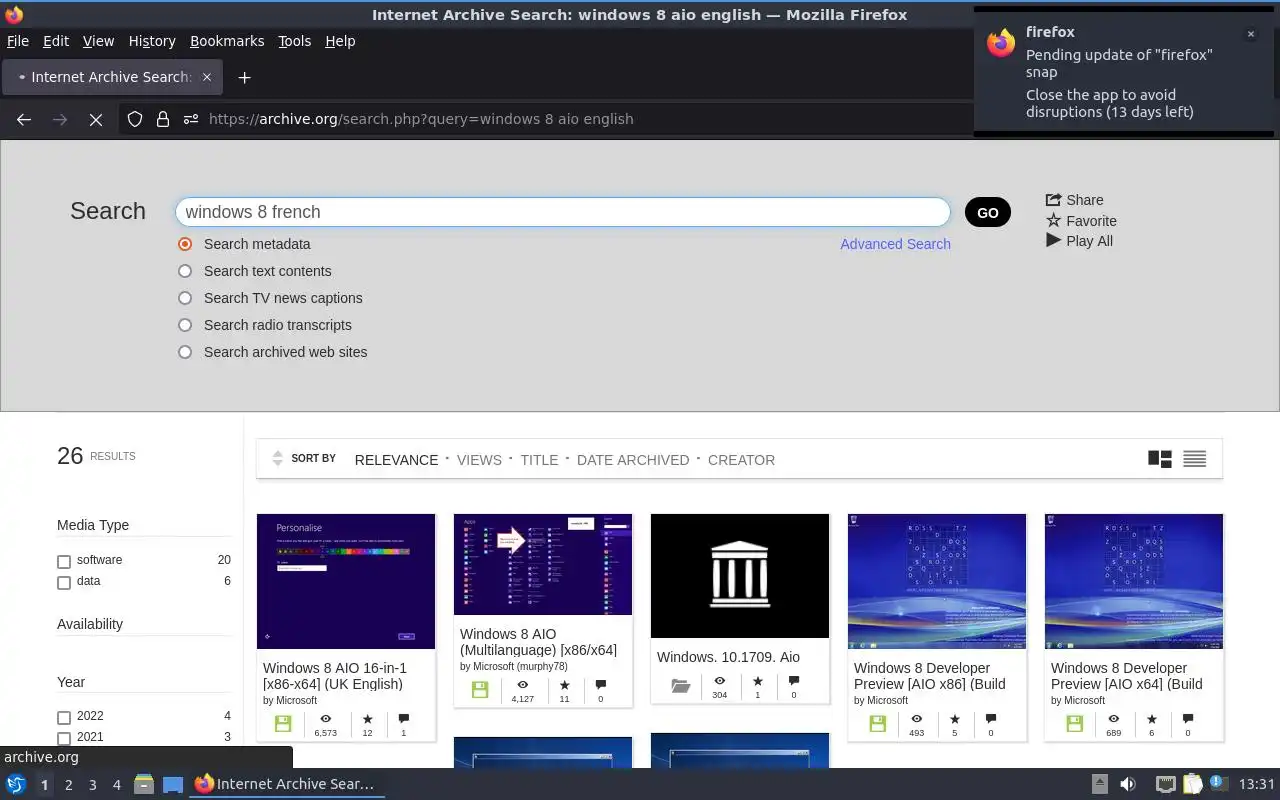
Task: Toggle the sort direction arrows beside SORT BY
Action: (277, 459)
